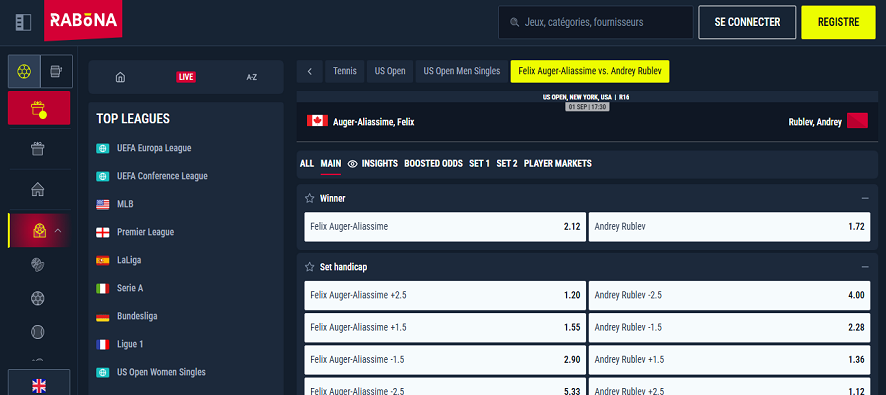Click the Canada flag next to Auger-Aliassime
Image resolution: width=886 pixels, height=395 pixels.
coord(318,121)
